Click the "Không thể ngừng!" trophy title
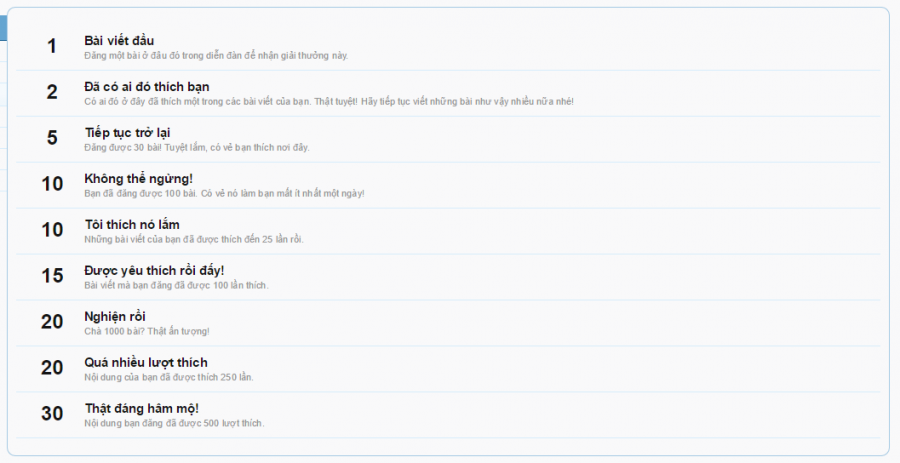Viewport: 900px width, 463px height. [x=138, y=179]
